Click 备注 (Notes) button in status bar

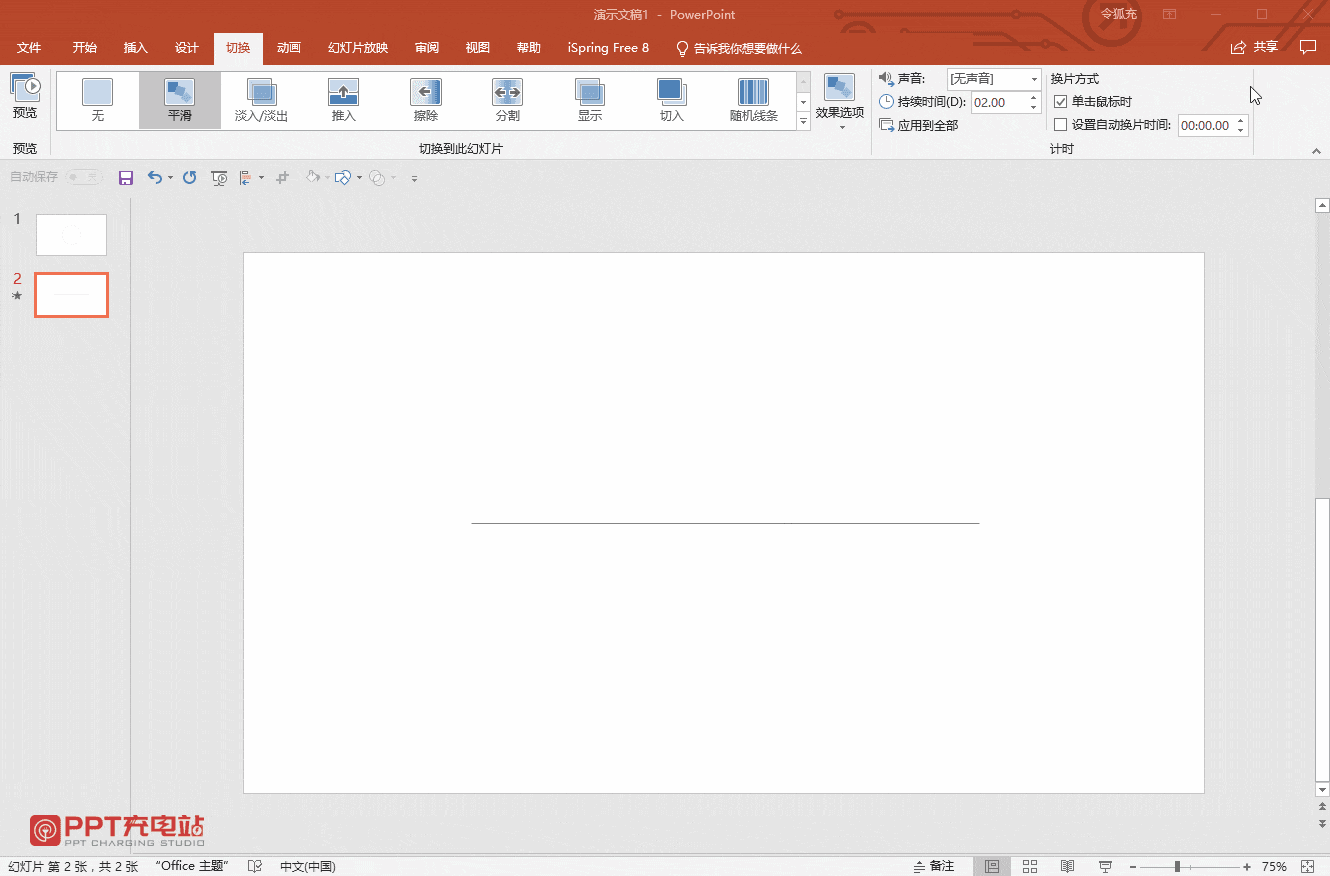[934, 866]
